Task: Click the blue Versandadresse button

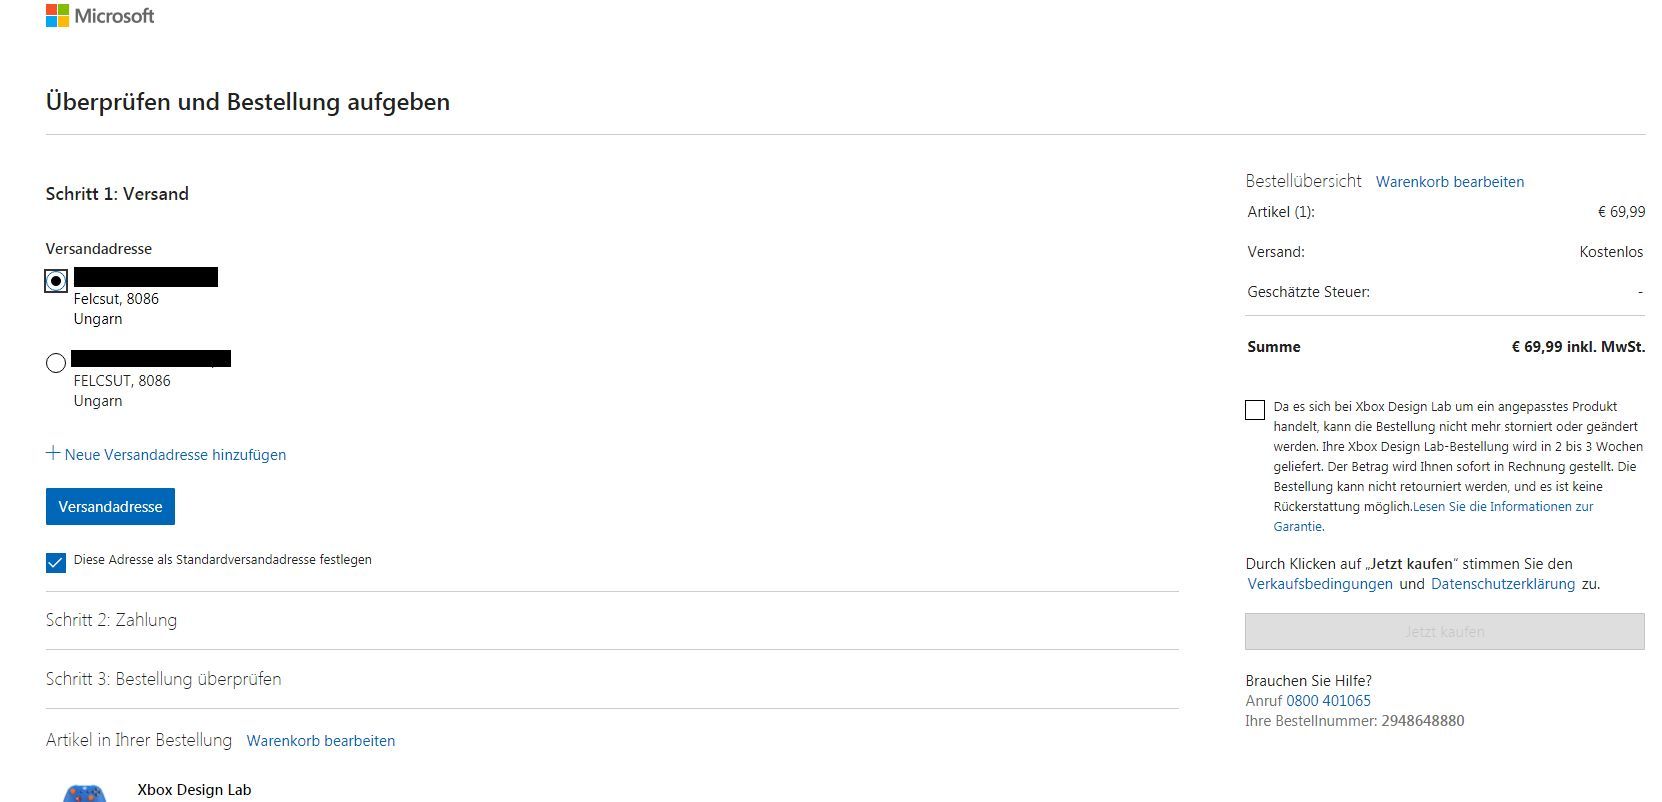Action: click(110, 507)
